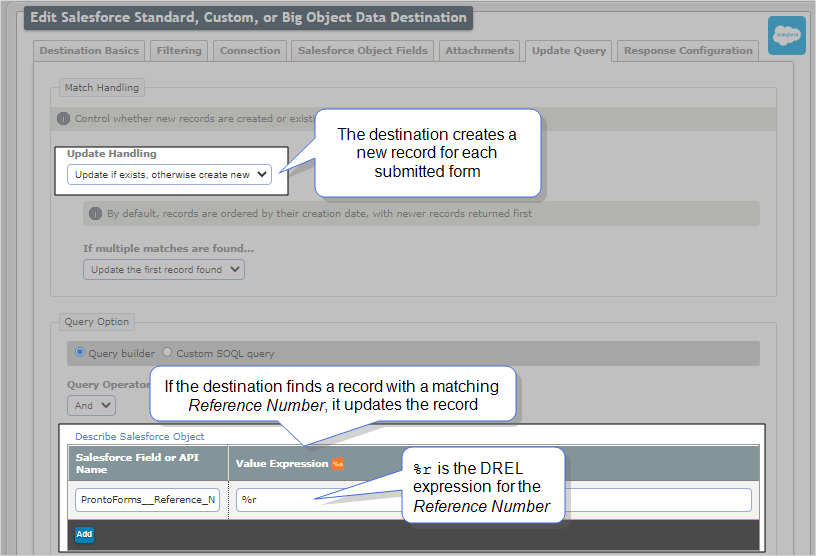The height and width of the screenshot is (556, 816).
Task: Click the info icon beside By default, records
Action: [x=95, y=213]
